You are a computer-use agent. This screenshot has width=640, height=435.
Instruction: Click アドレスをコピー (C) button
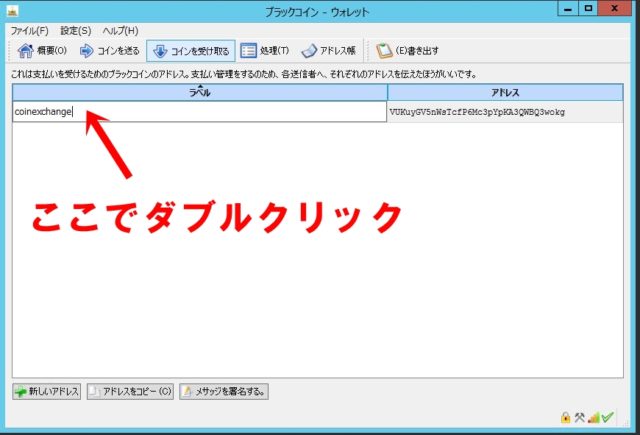[x=130, y=392]
